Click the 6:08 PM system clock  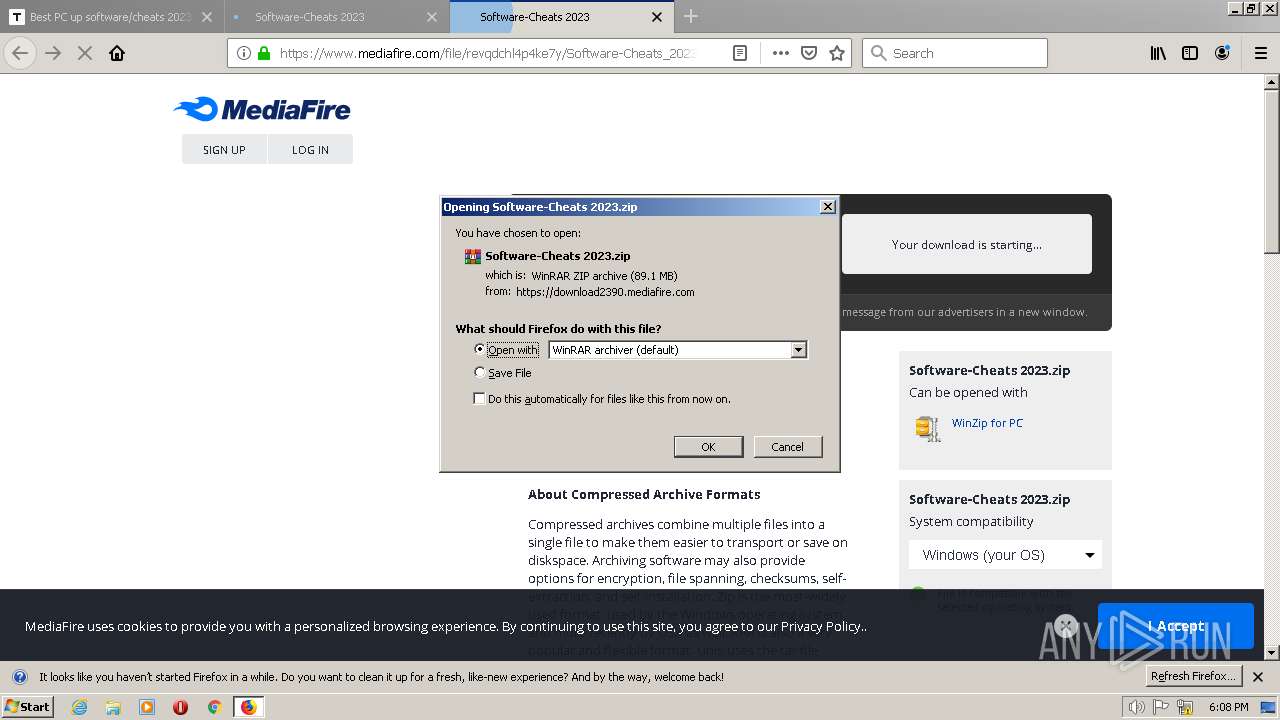click(1228, 707)
